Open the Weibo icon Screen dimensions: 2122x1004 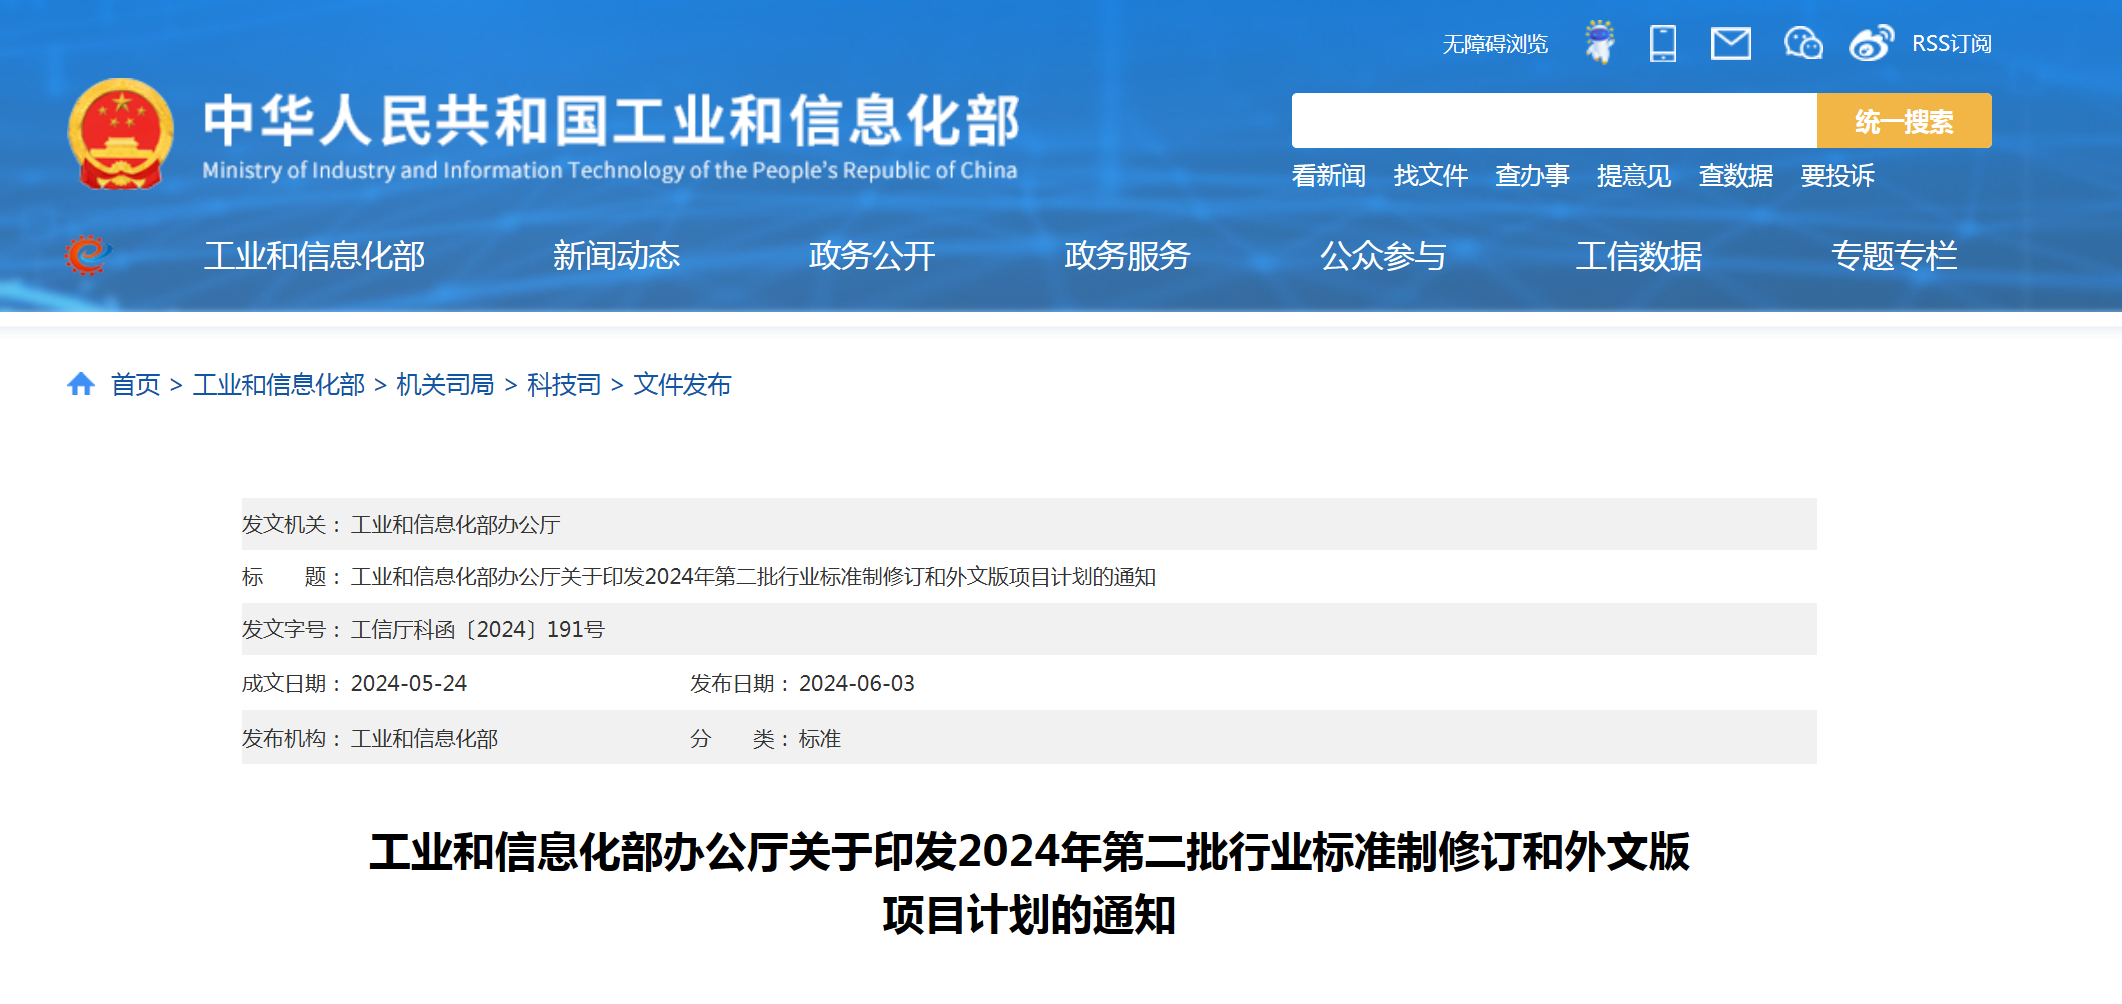[1871, 43]
